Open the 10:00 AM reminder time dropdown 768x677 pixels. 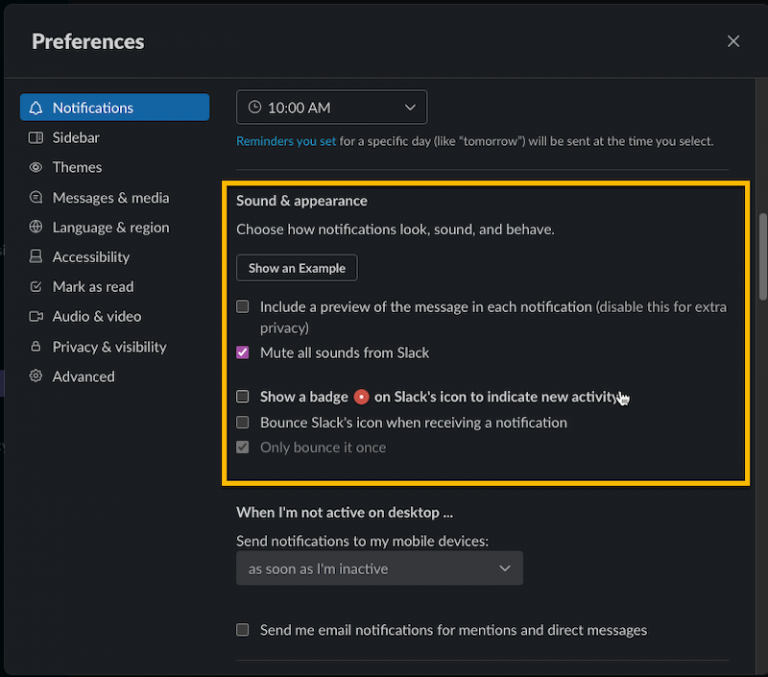[331, 108]
